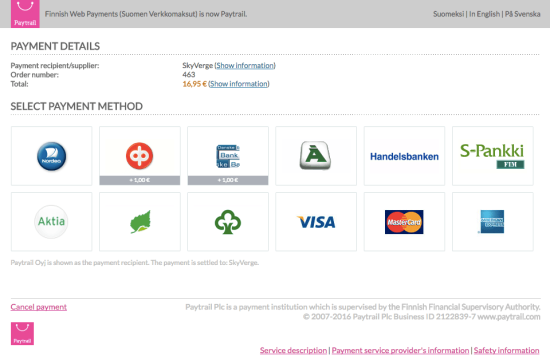Click the 'Finnish Web Payments' header notice
This screenshot has width=550, height=360.
click(146, 14)
